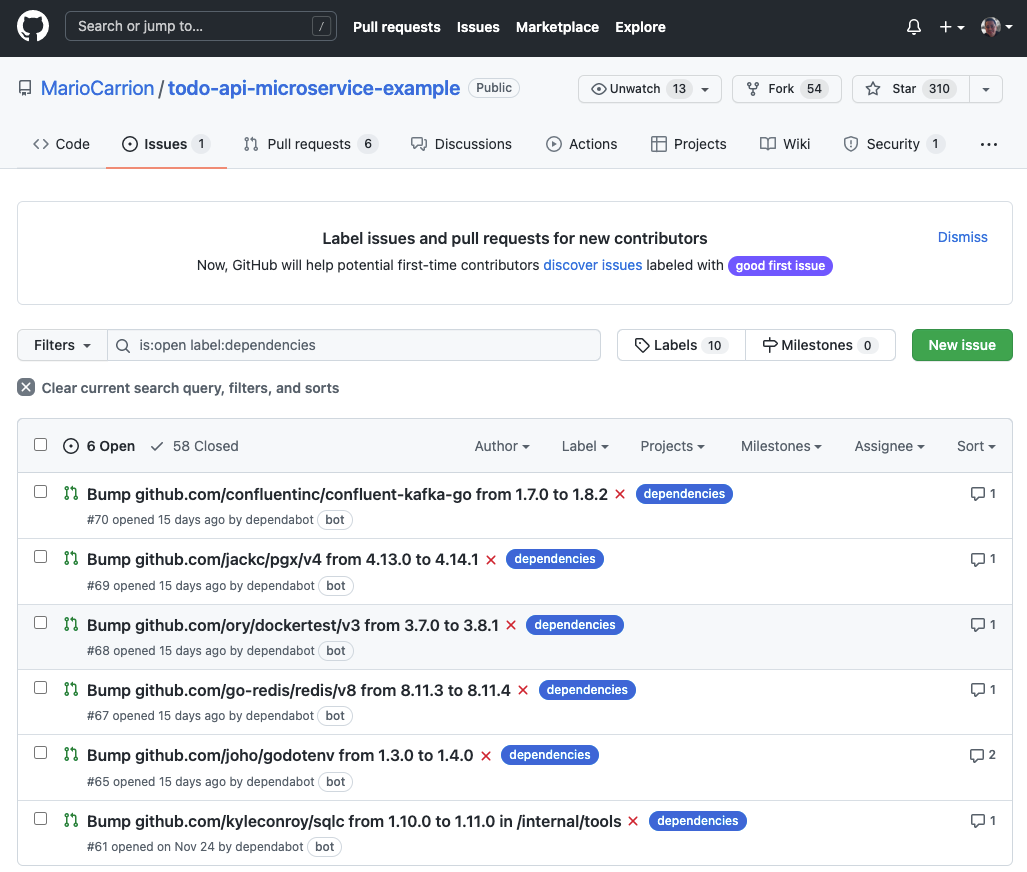Viewport: 1027px width, 872px height.
Task: Open comments on confluent-kafka-go PR #70
Action: coord(983,494)
